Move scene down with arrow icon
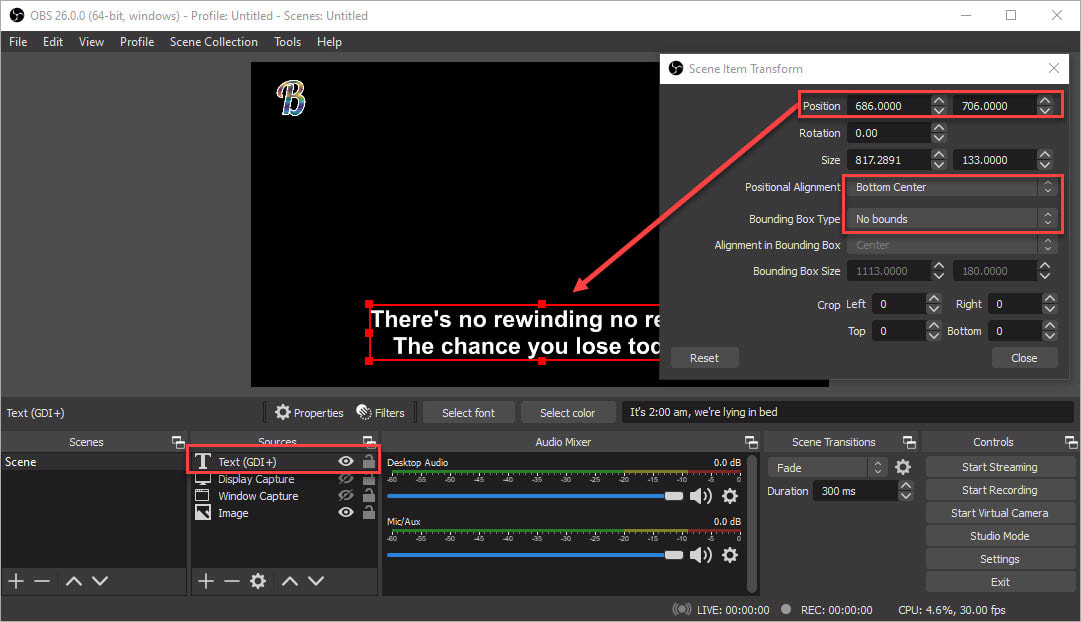Viewport: 1081px width, 622px height. (x=100, y=581)
